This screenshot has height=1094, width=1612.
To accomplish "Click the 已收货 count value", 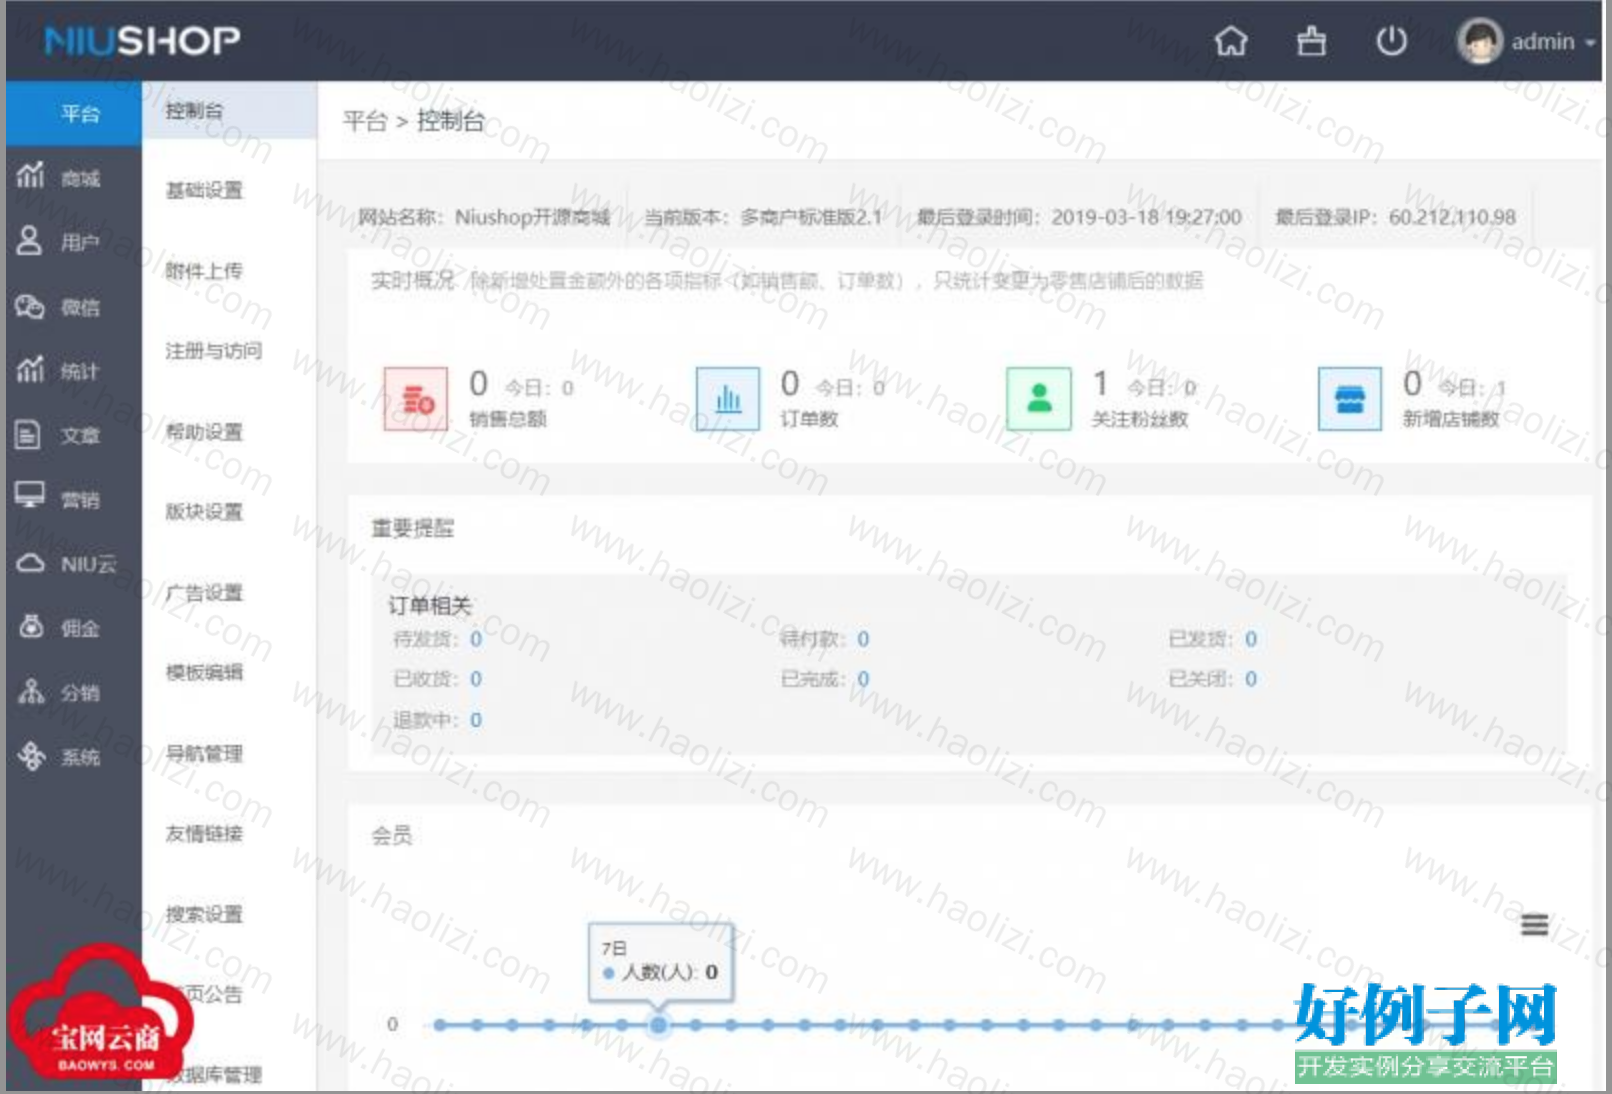I will coord(476,679).
